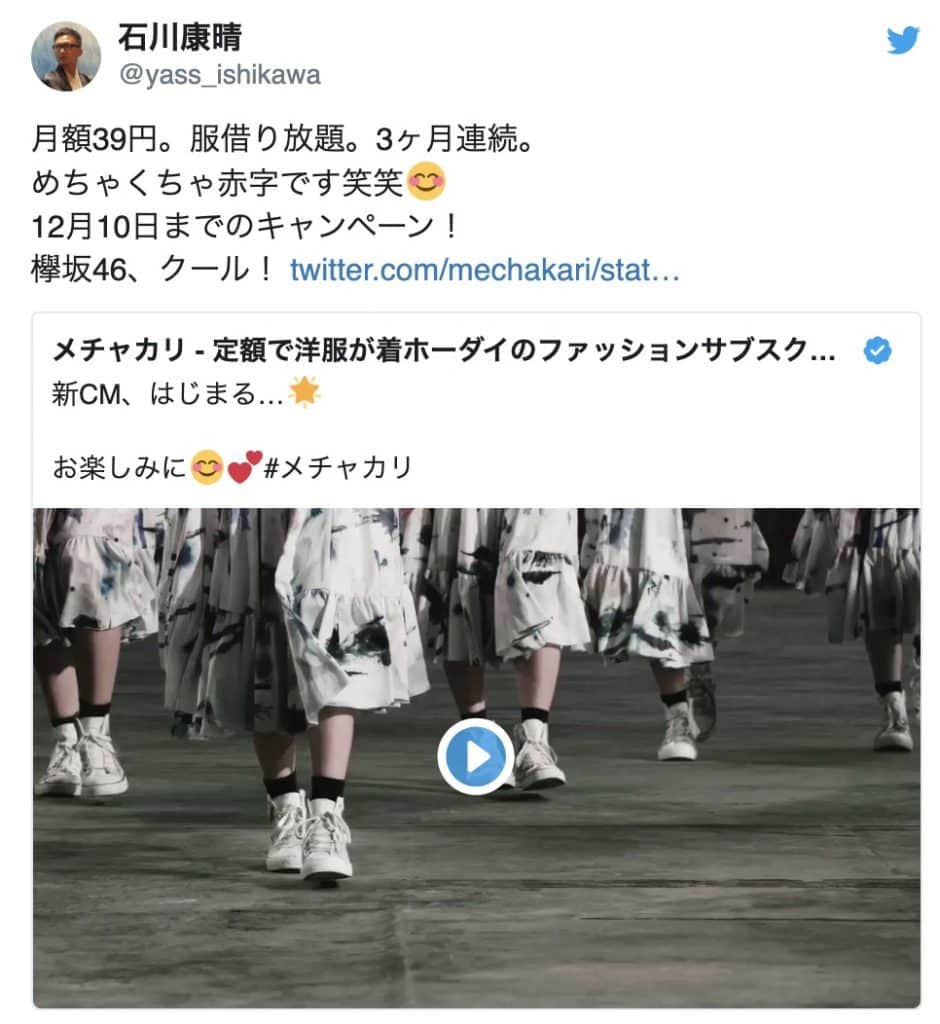
Task: Click the smiling emoji after 赤字です笑笑
Action: pyautogui.click(x=426, y=181)
